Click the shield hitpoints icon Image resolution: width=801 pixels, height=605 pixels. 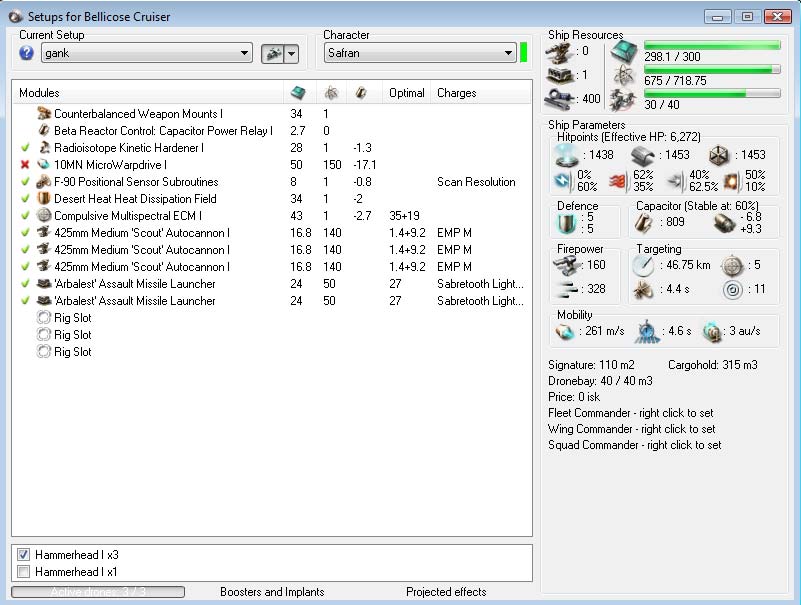pyautogui.click(x=567, y=155)
